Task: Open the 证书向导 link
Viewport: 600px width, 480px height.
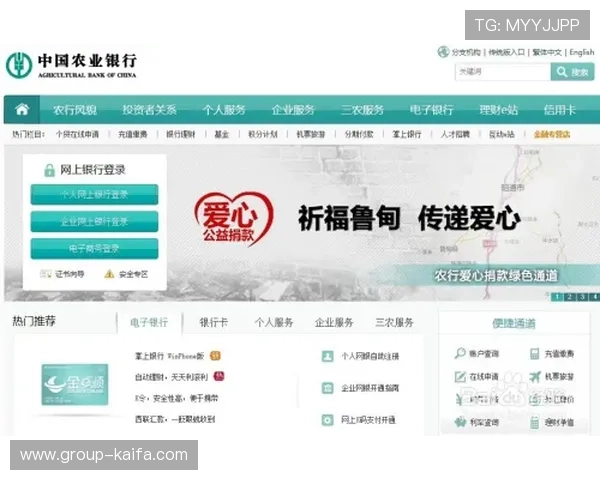Action: click(x=70, y=274)
